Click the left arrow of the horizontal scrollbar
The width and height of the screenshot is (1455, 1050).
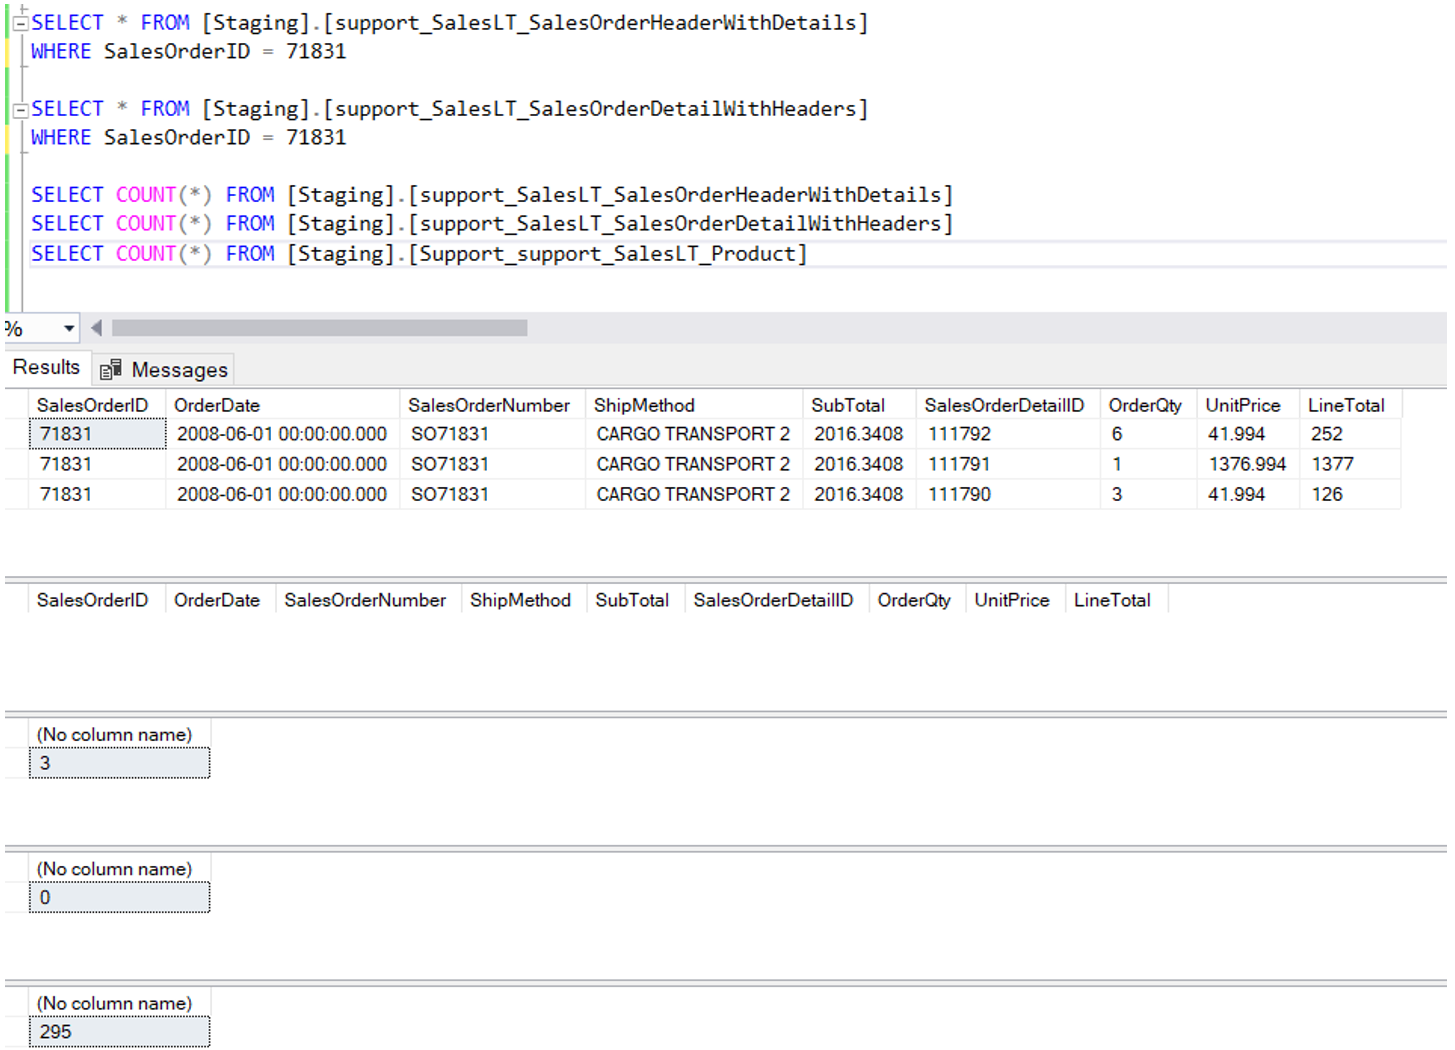[96, 329]
